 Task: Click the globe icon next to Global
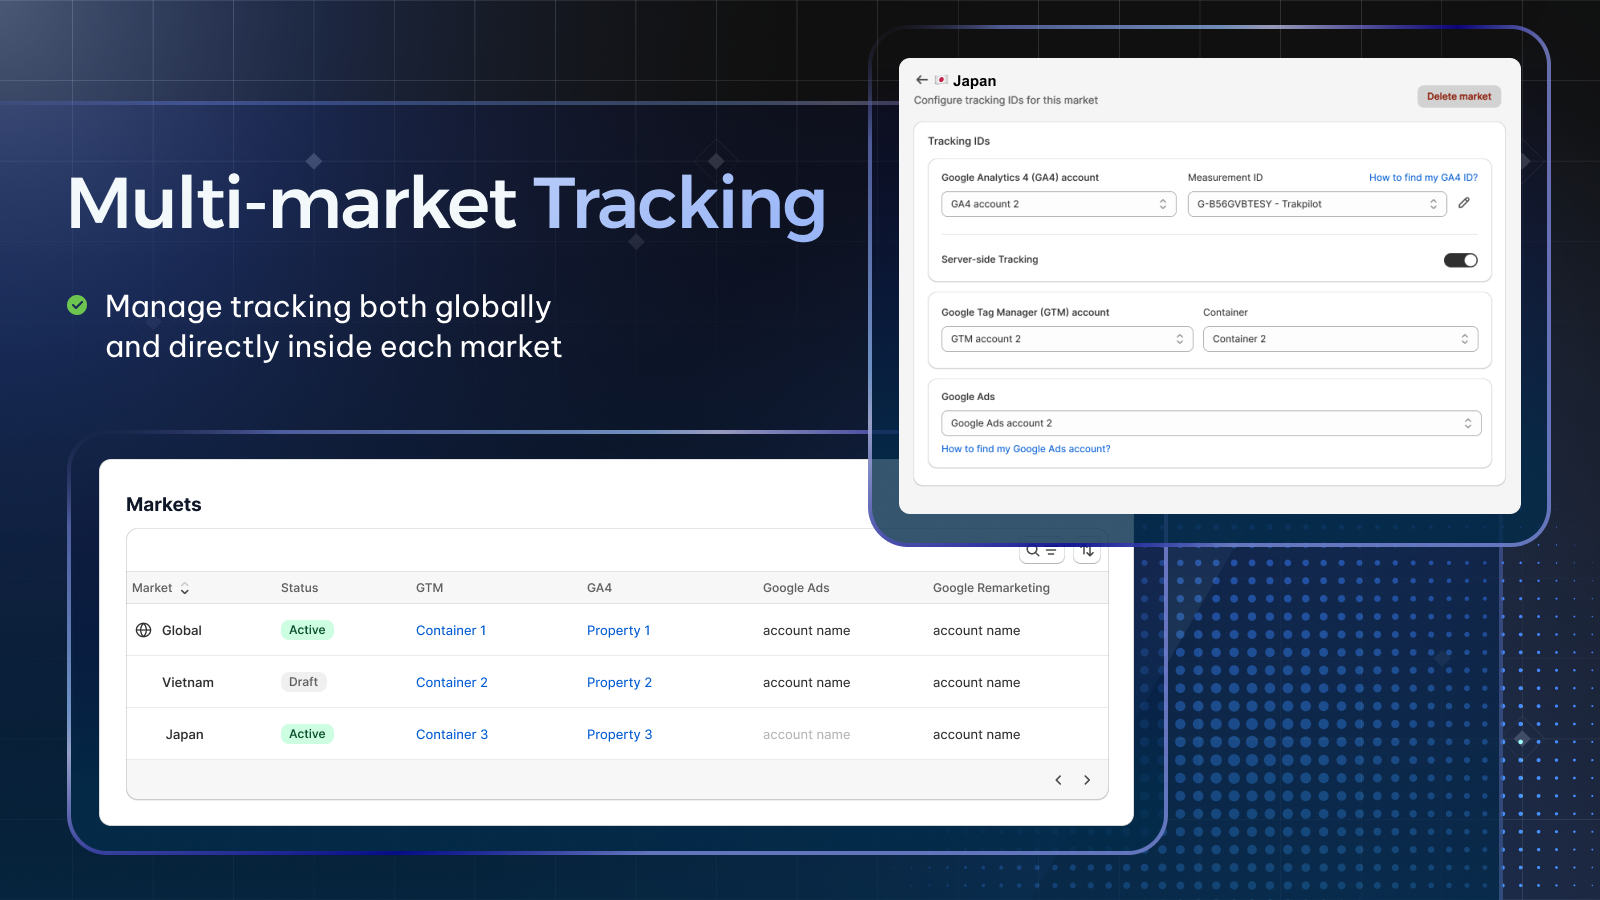[x=144, y=630]
